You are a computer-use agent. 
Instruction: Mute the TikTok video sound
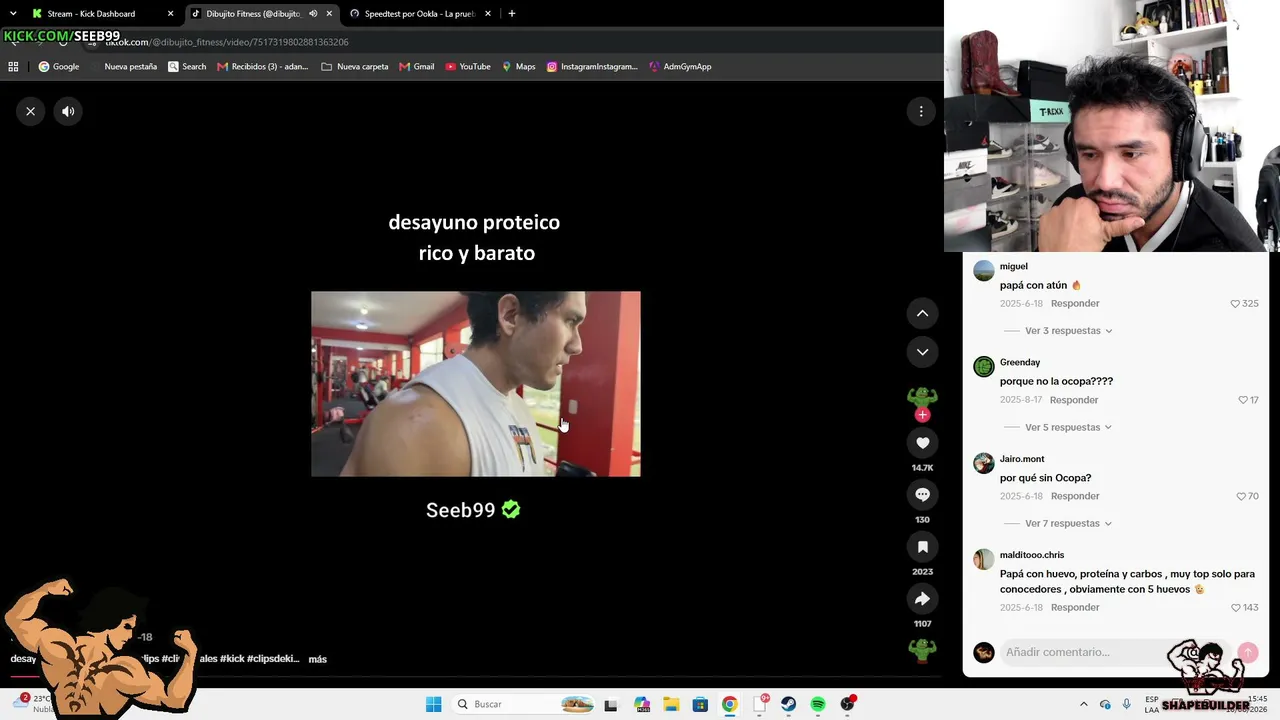coord(68,111)
